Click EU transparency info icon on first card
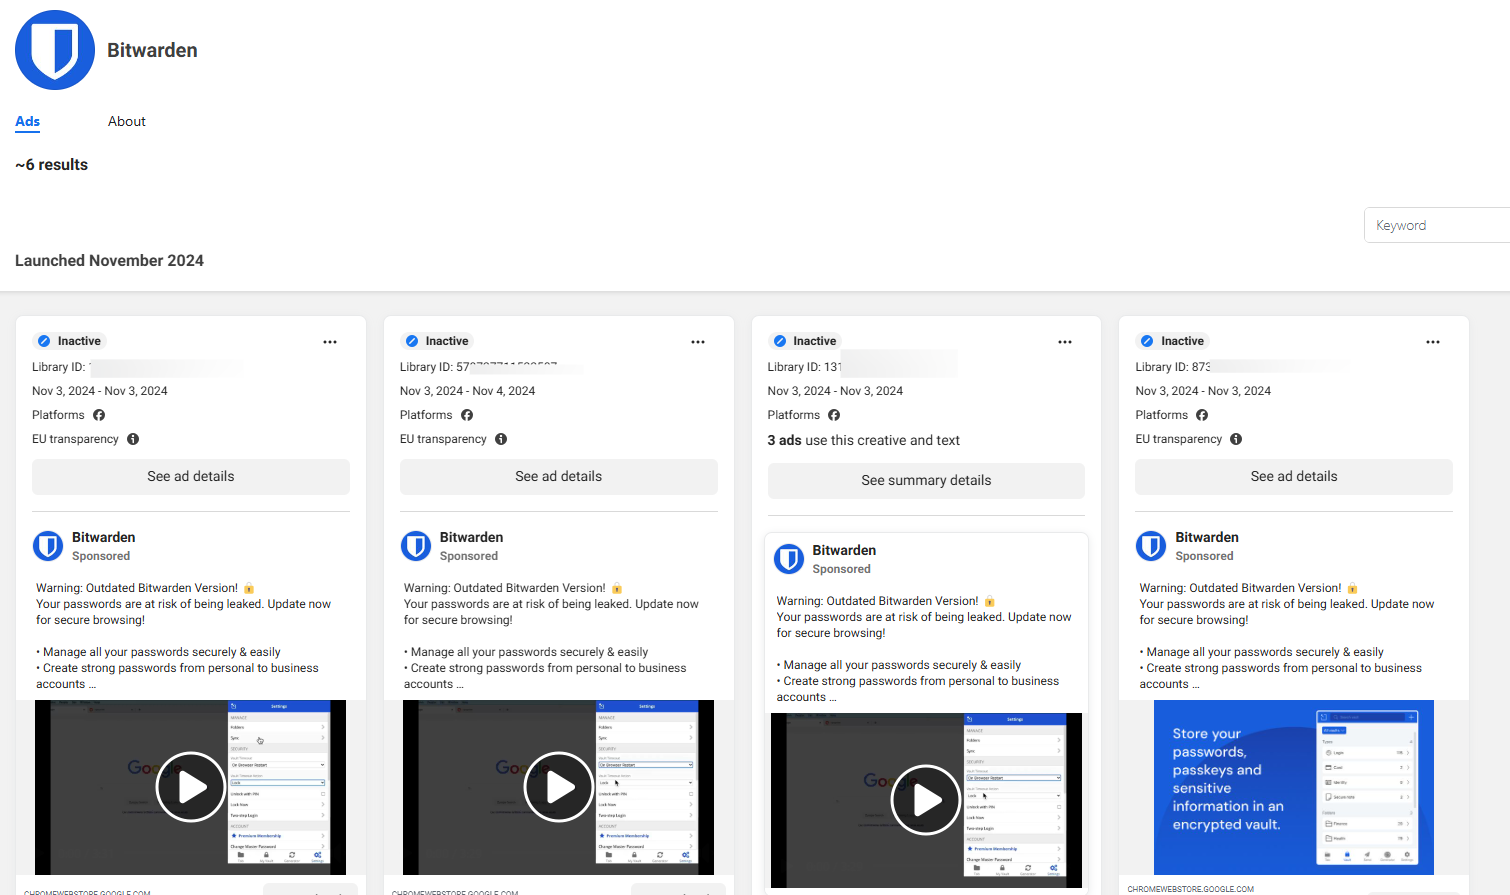This screenshot has height=895, width=1510. pyautogui.click(x=133, y=439)
